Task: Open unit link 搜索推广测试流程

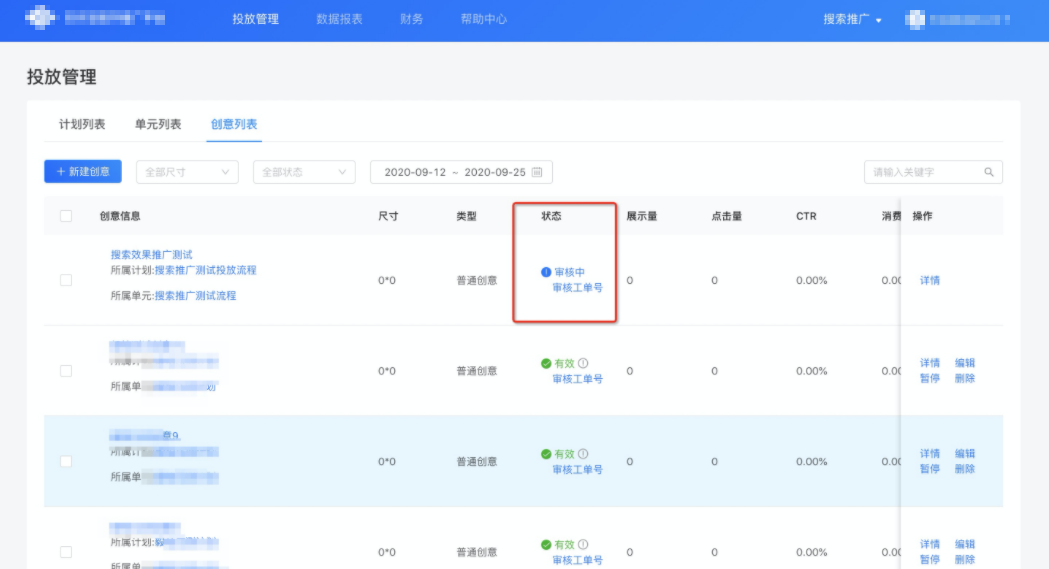Action: point(195,296)
